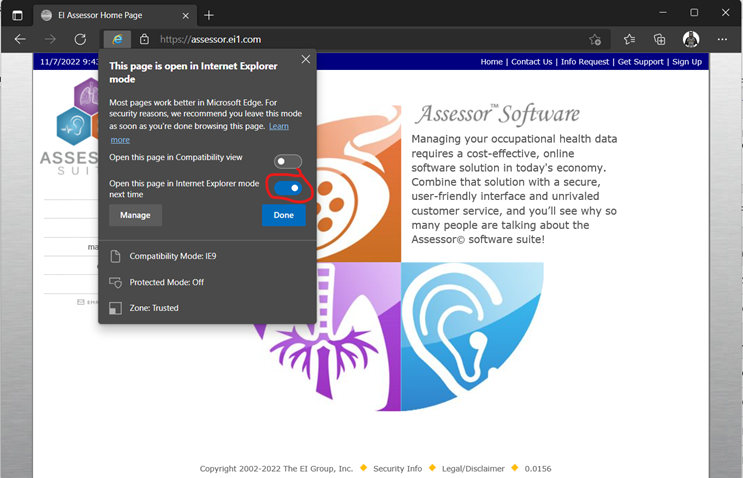Click Compatibility Mode: IE9 text

(172, 256)
